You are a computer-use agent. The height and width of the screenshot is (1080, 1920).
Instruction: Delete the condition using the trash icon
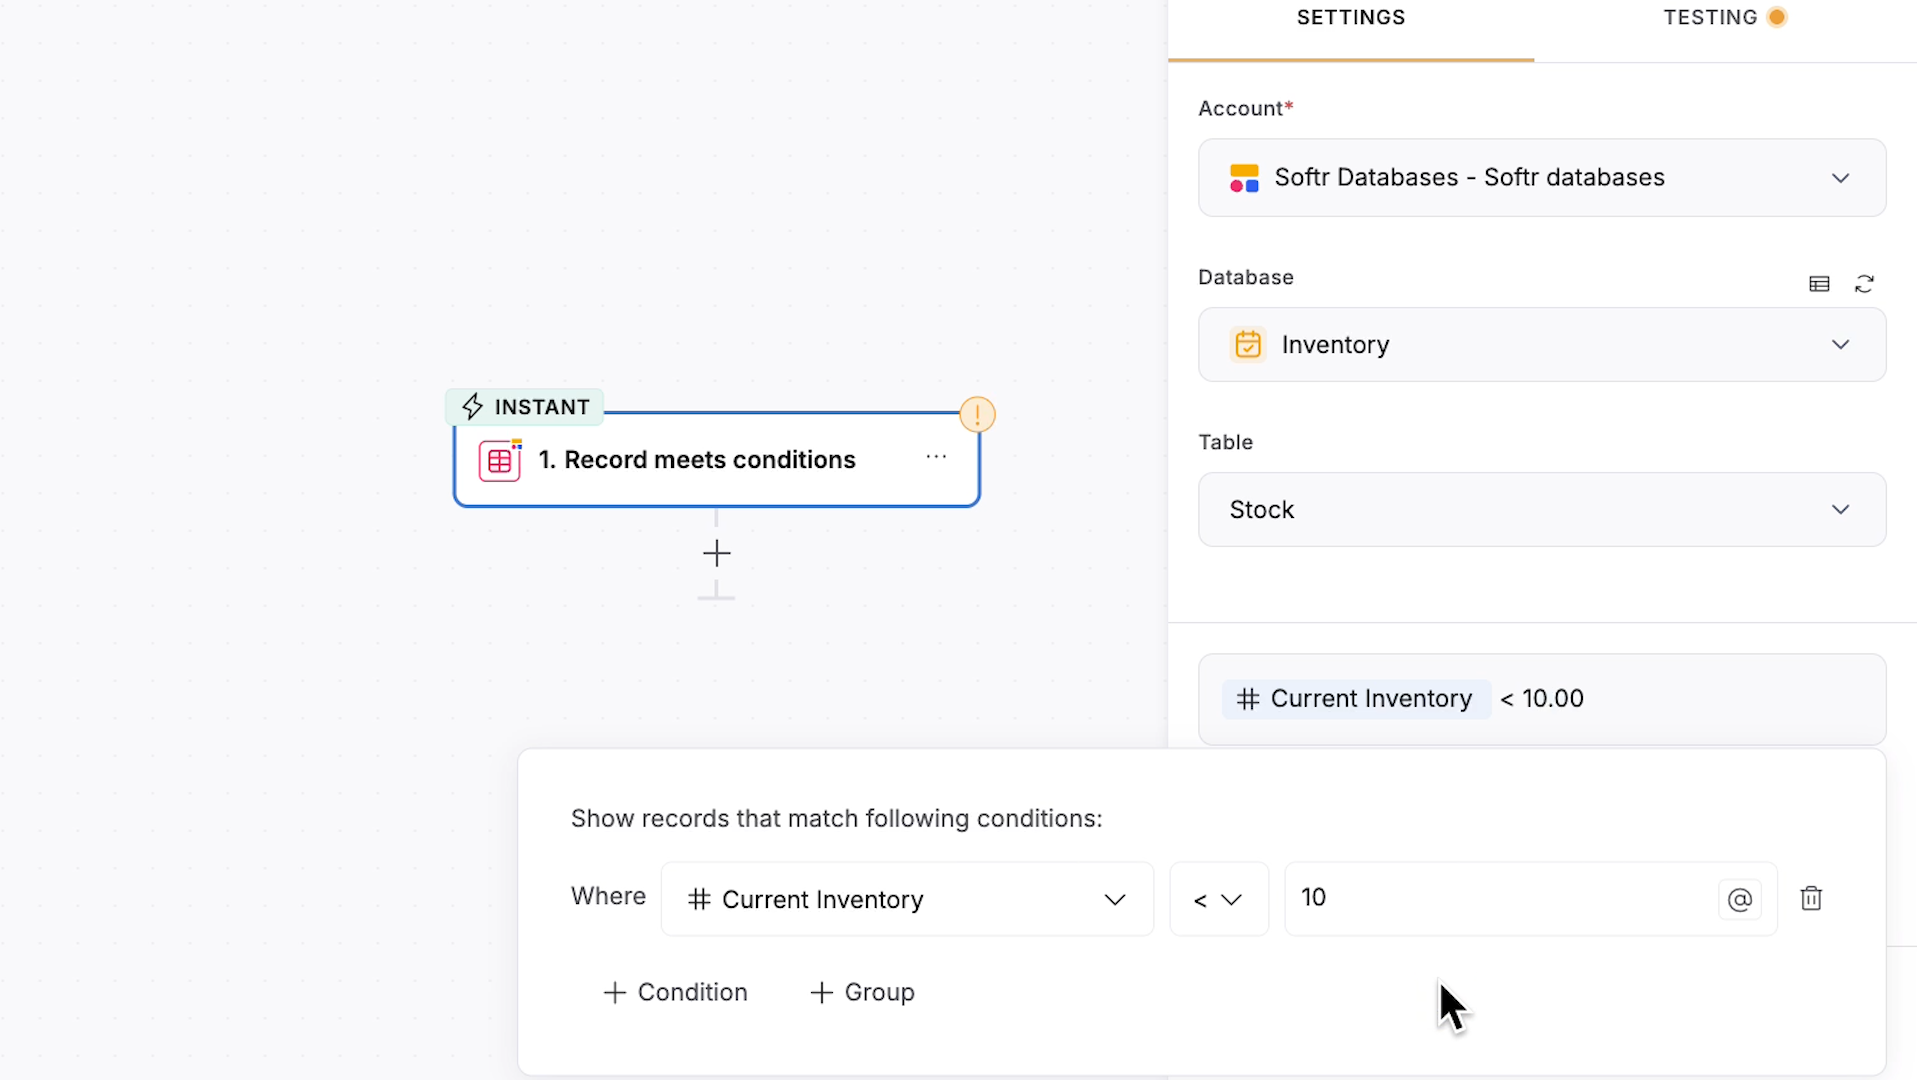(1812, 899)
